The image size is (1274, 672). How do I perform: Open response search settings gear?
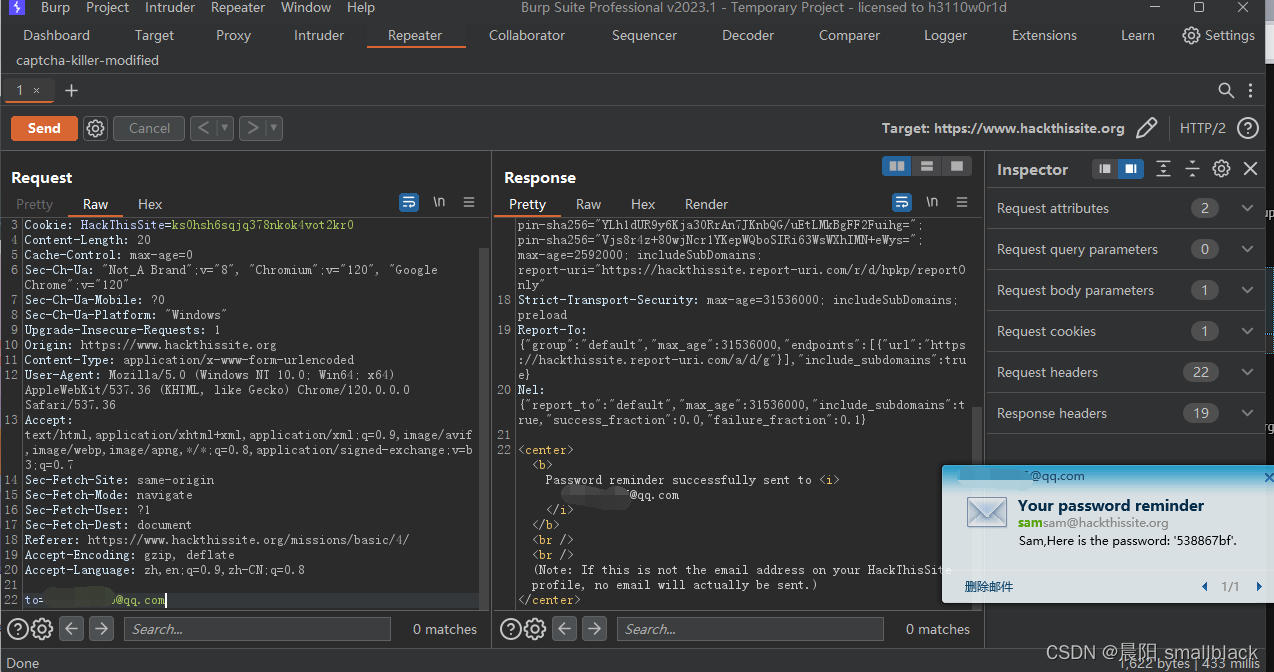tap(535, 629)
